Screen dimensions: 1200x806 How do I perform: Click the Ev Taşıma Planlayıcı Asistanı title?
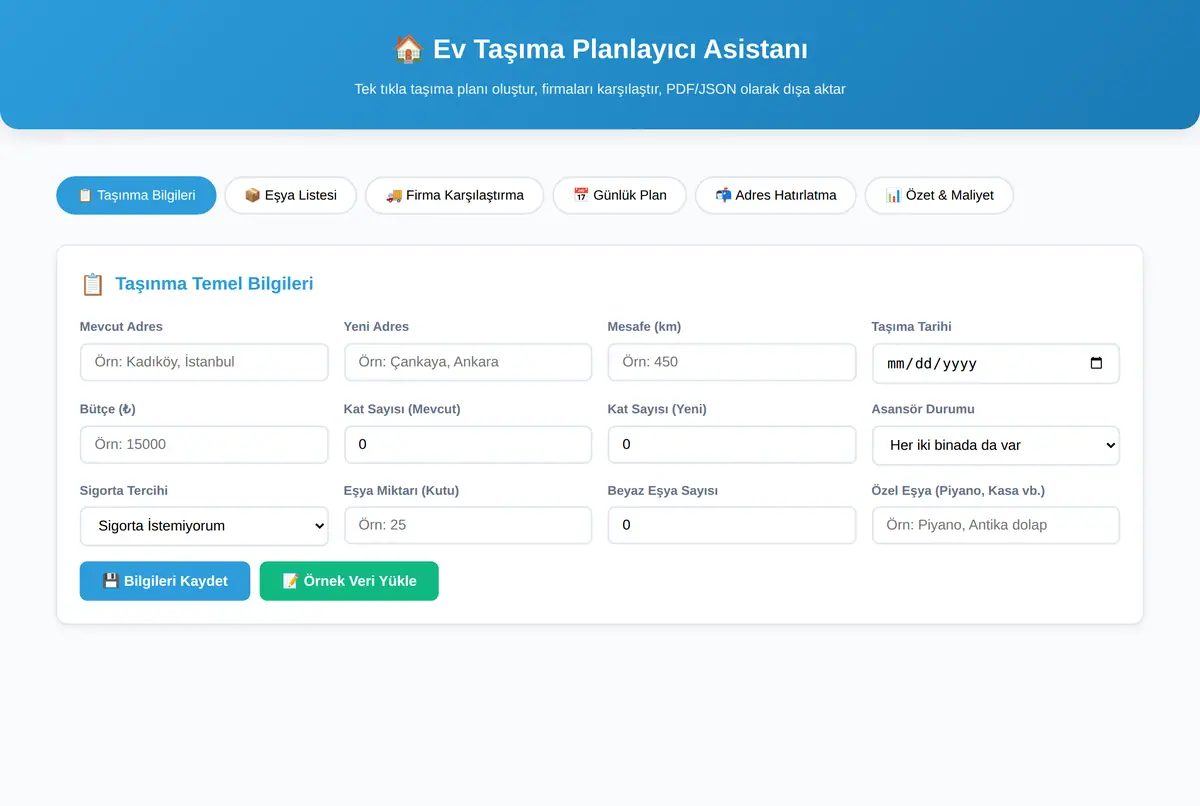tap(620, 49)
